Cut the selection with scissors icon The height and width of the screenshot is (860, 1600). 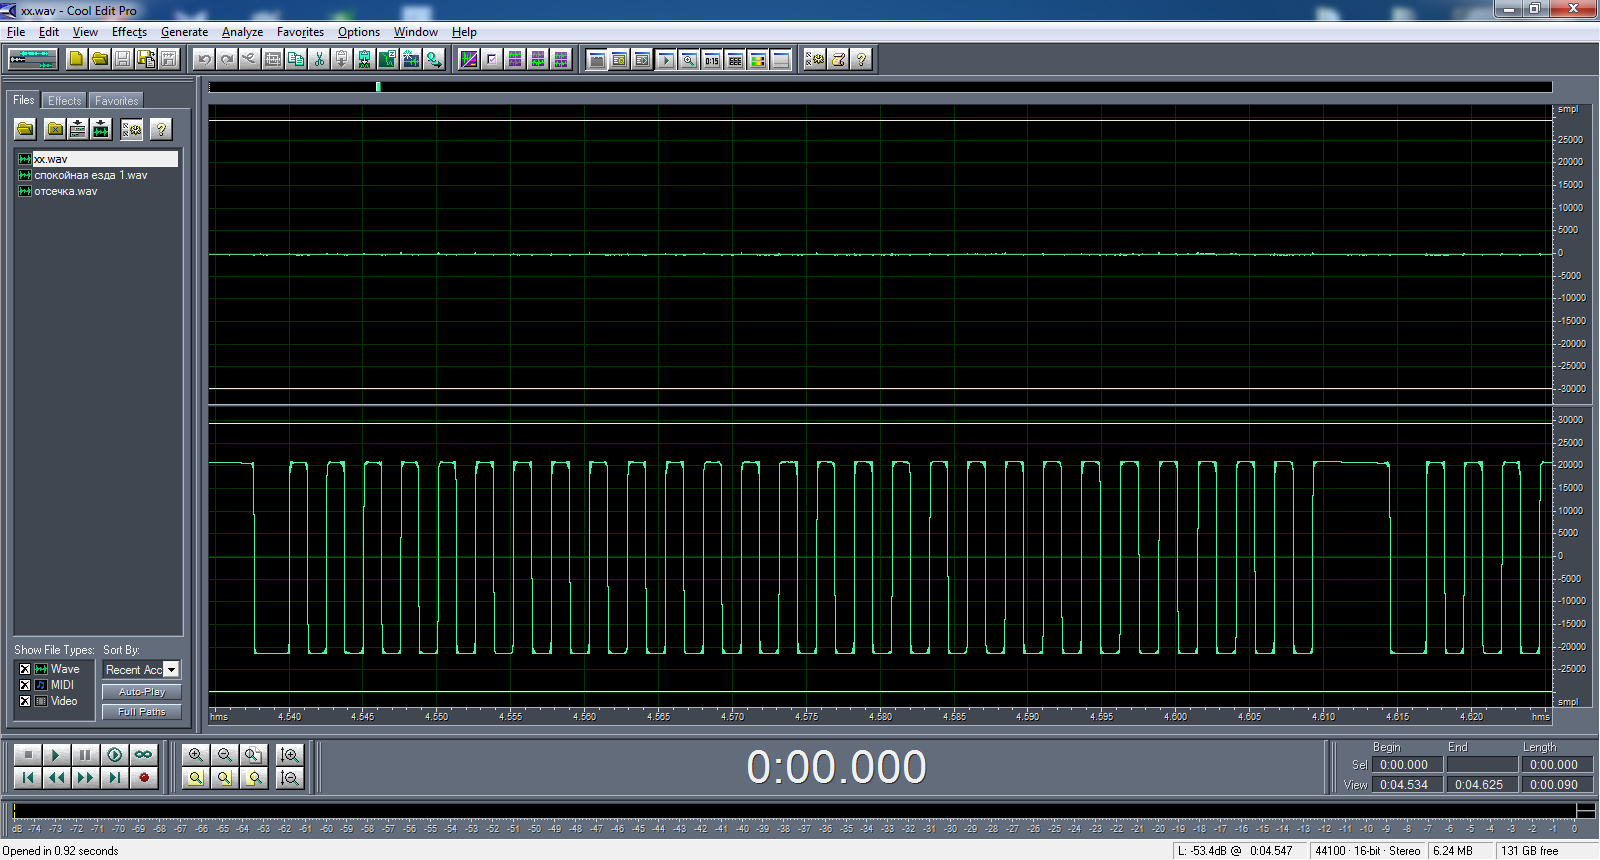click(319, 59)
